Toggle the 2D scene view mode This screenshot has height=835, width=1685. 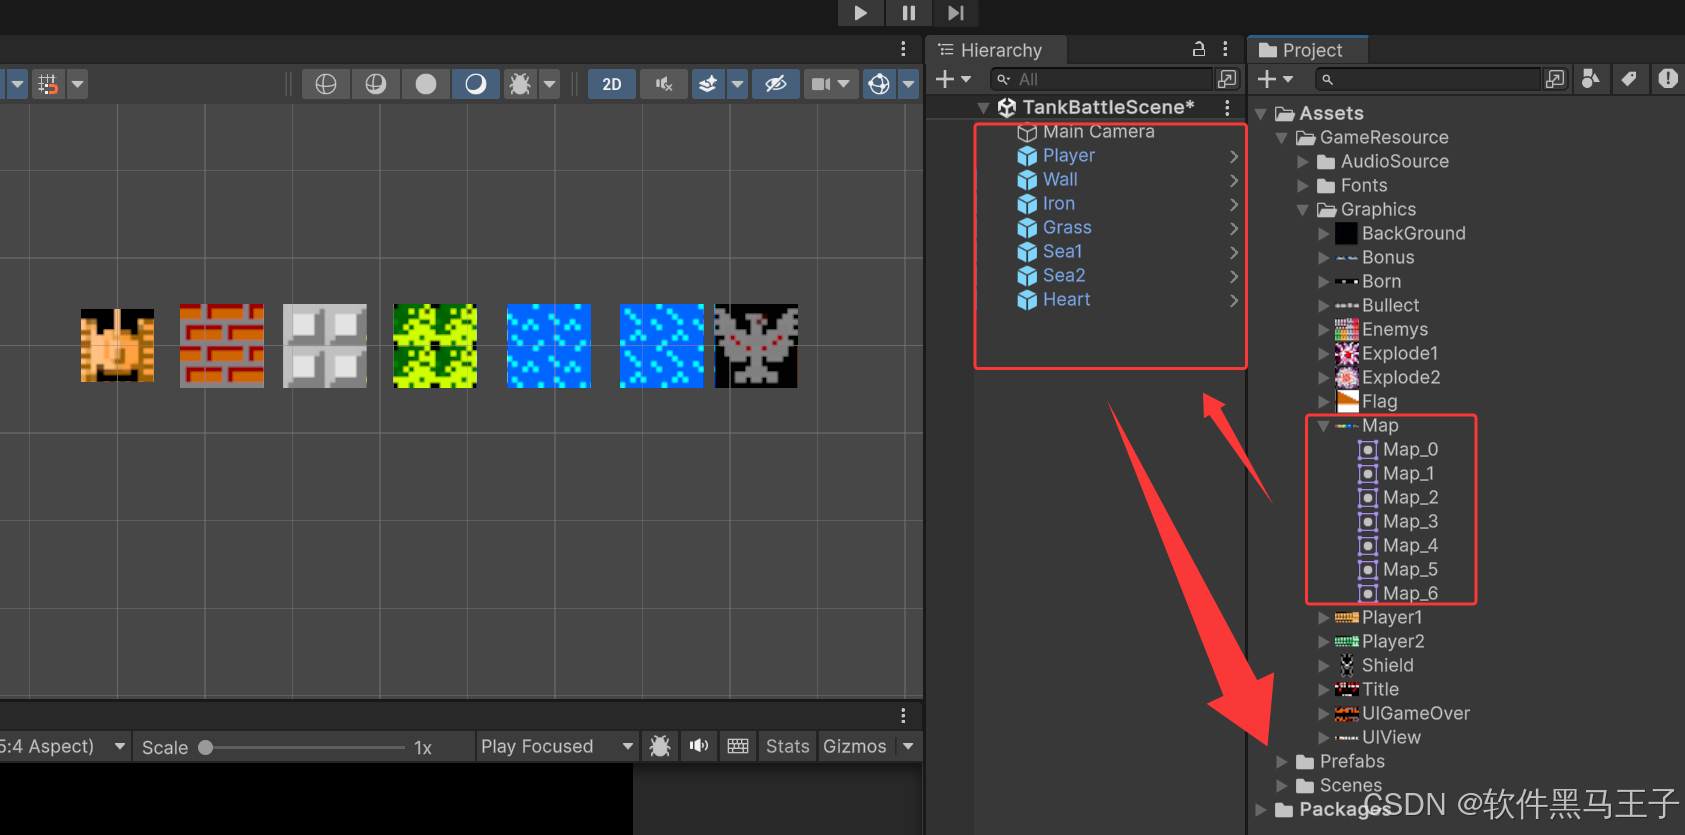click(612, 84)
